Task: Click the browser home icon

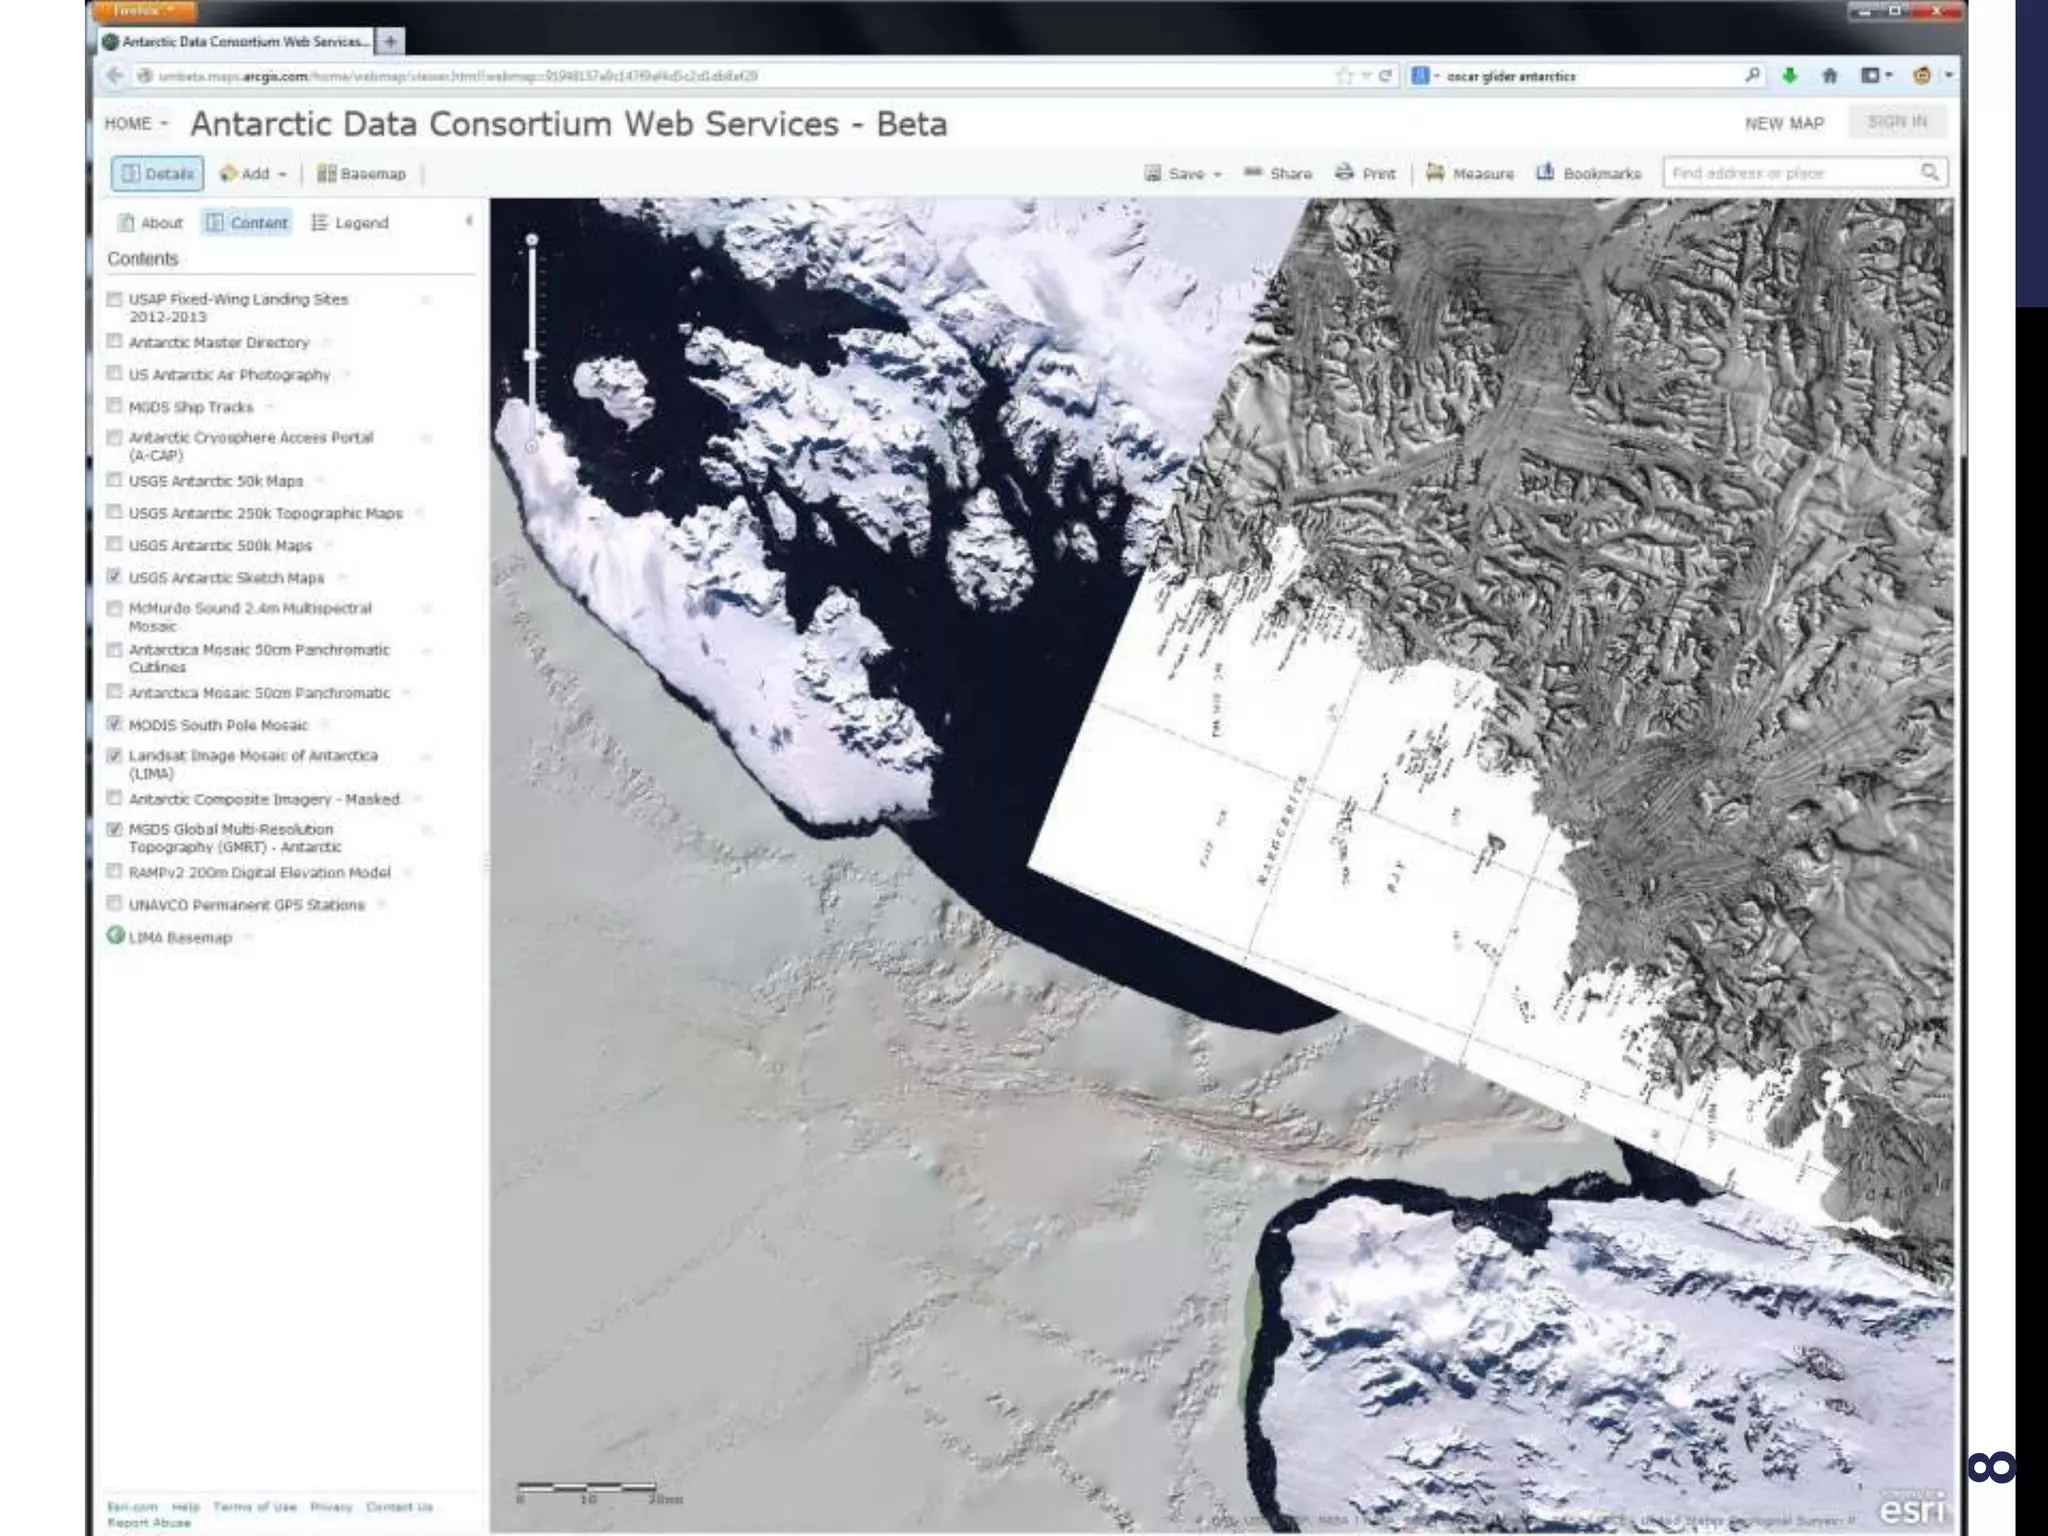Action: [x=1830, y=76]
